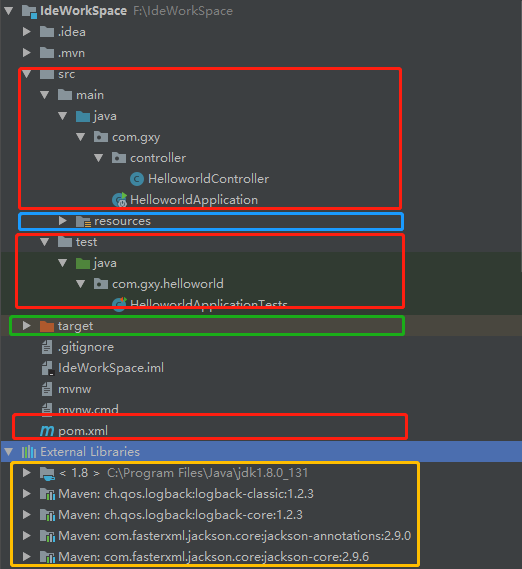Click the External Libraries bars icon
The height and width of the screenshot is (569, 522).
tap(29, 452)
